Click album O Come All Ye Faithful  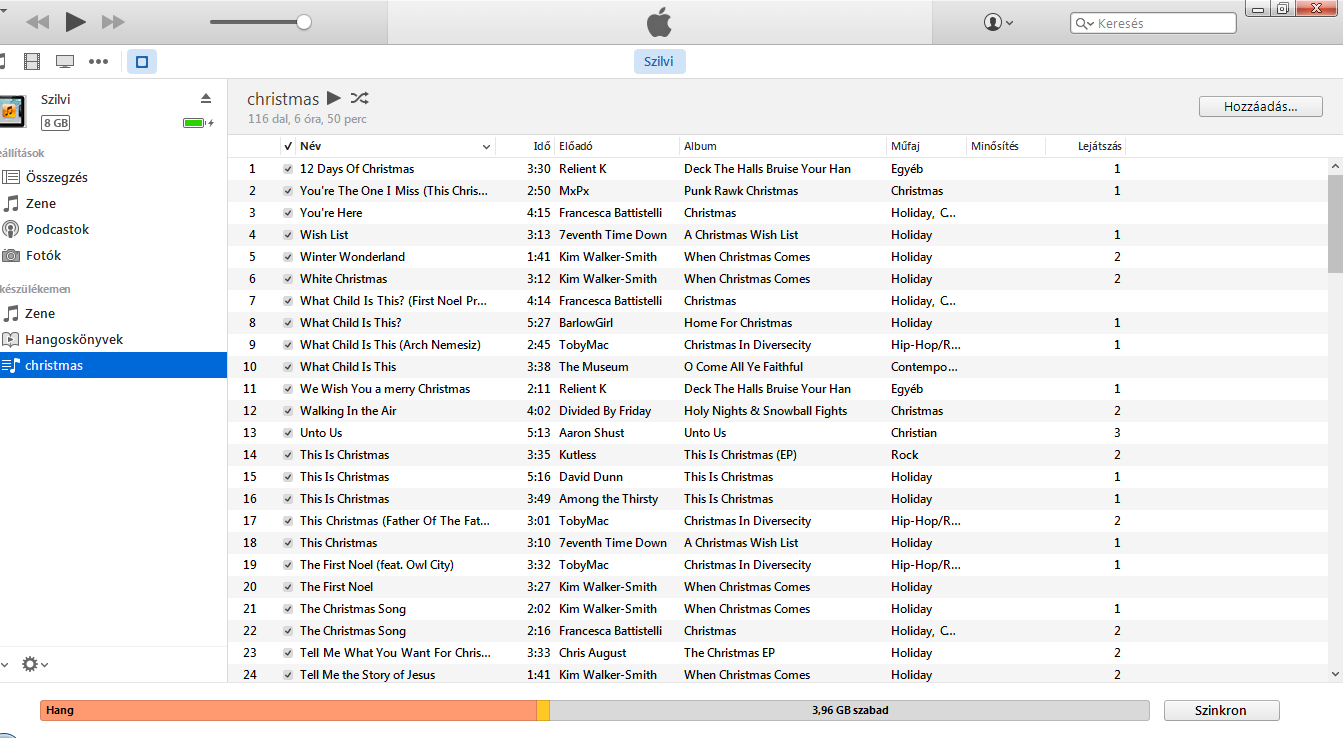click(x=743, y=367)
